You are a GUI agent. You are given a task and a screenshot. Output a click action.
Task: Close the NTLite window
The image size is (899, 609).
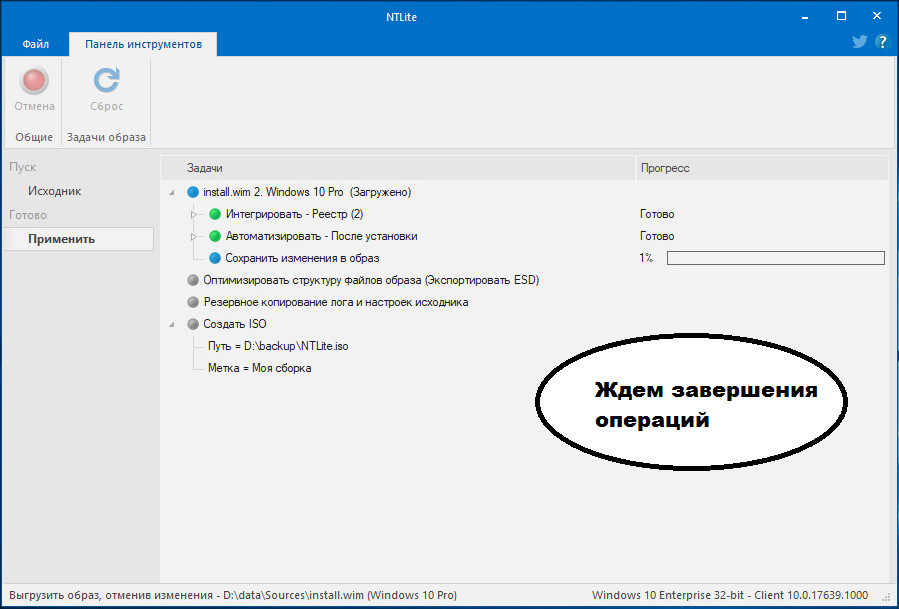pyautogui.click(x=877, y=17)
